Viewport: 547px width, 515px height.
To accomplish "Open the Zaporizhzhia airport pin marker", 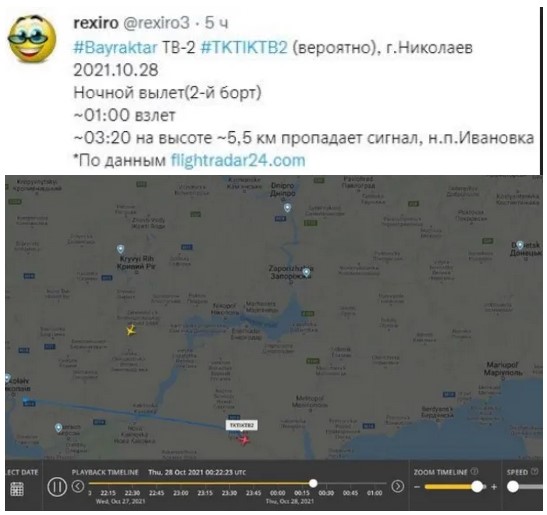I will tap(306, 272).
